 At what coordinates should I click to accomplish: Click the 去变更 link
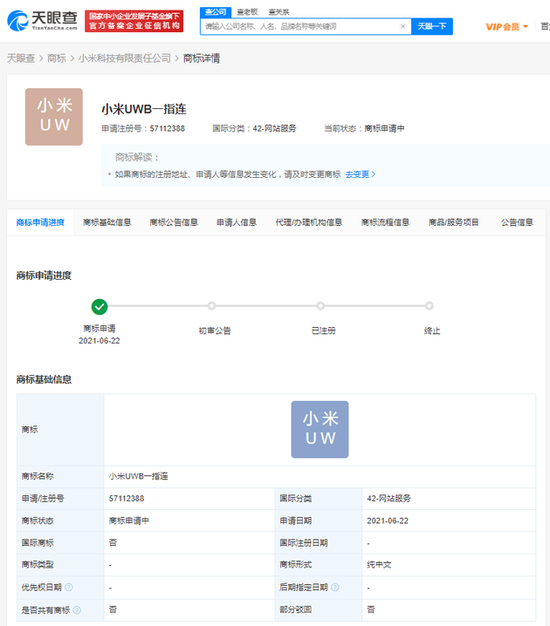360,174
